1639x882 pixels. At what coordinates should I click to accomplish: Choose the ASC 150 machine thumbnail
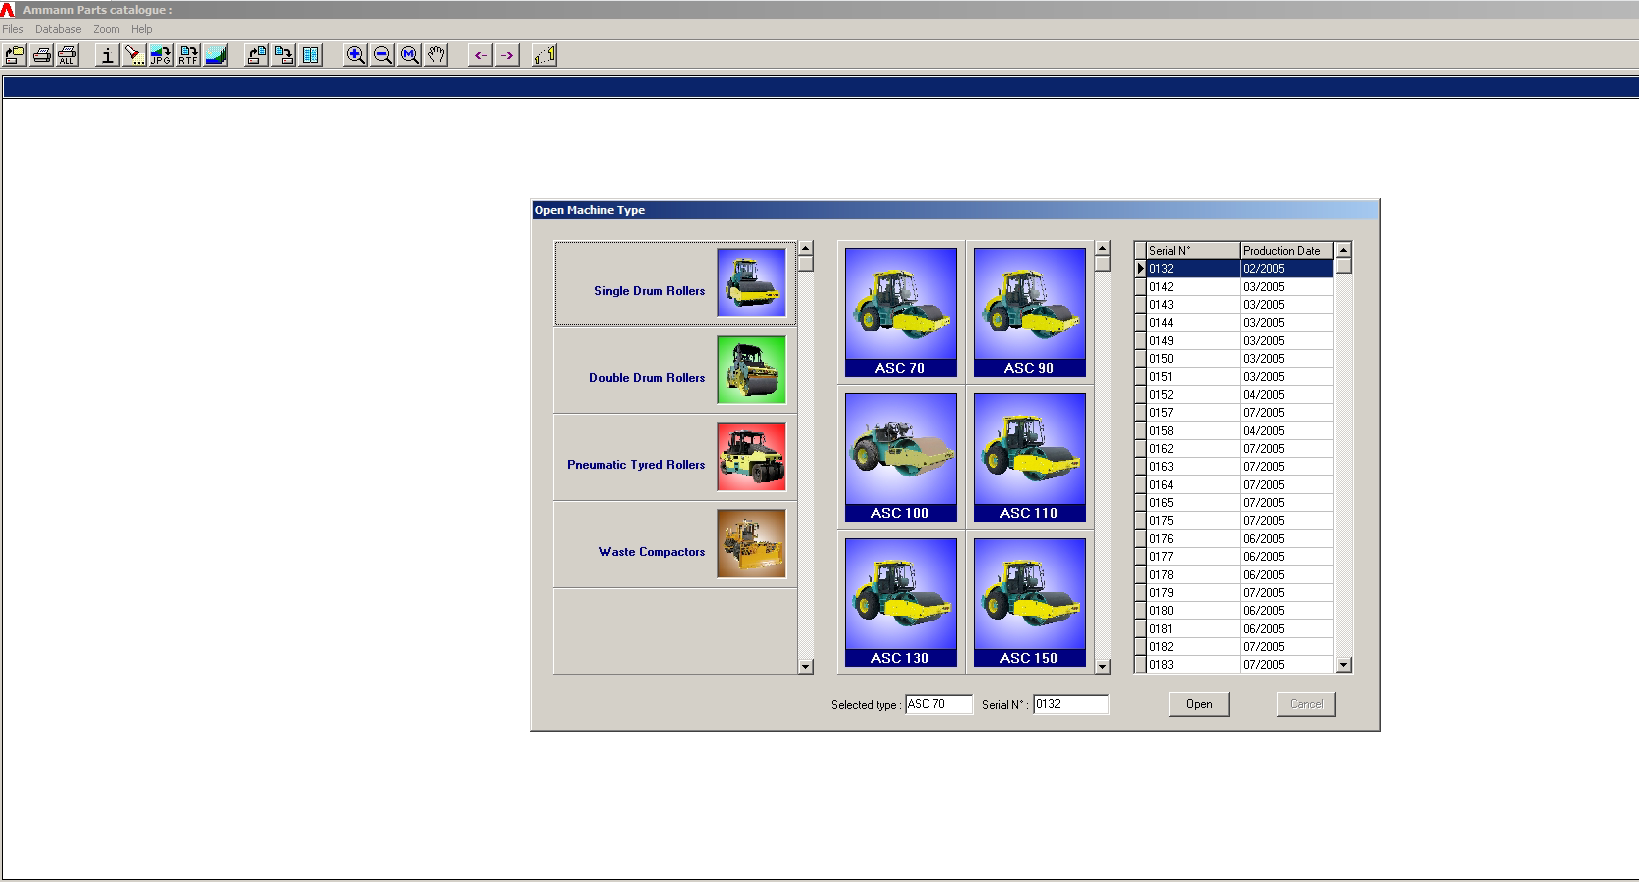(x=1029, y=602)
